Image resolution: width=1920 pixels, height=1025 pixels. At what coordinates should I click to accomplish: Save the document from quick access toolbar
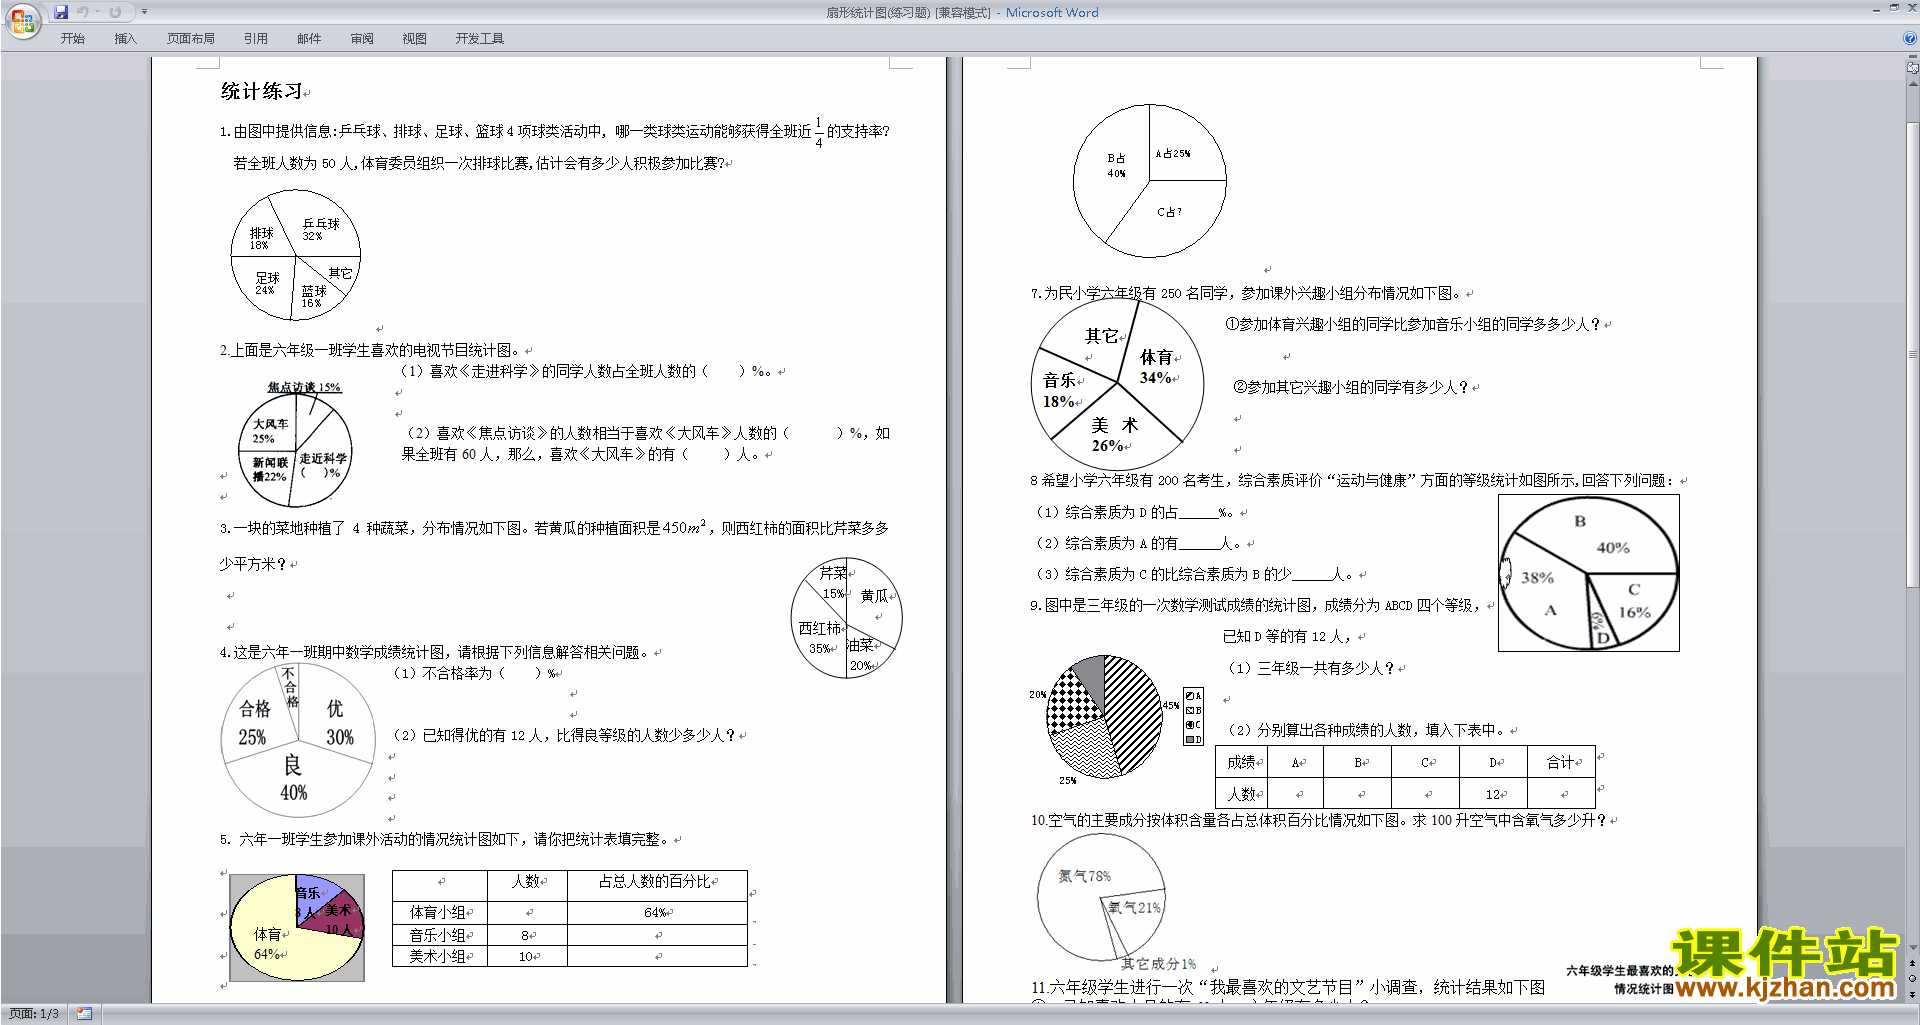61,12
